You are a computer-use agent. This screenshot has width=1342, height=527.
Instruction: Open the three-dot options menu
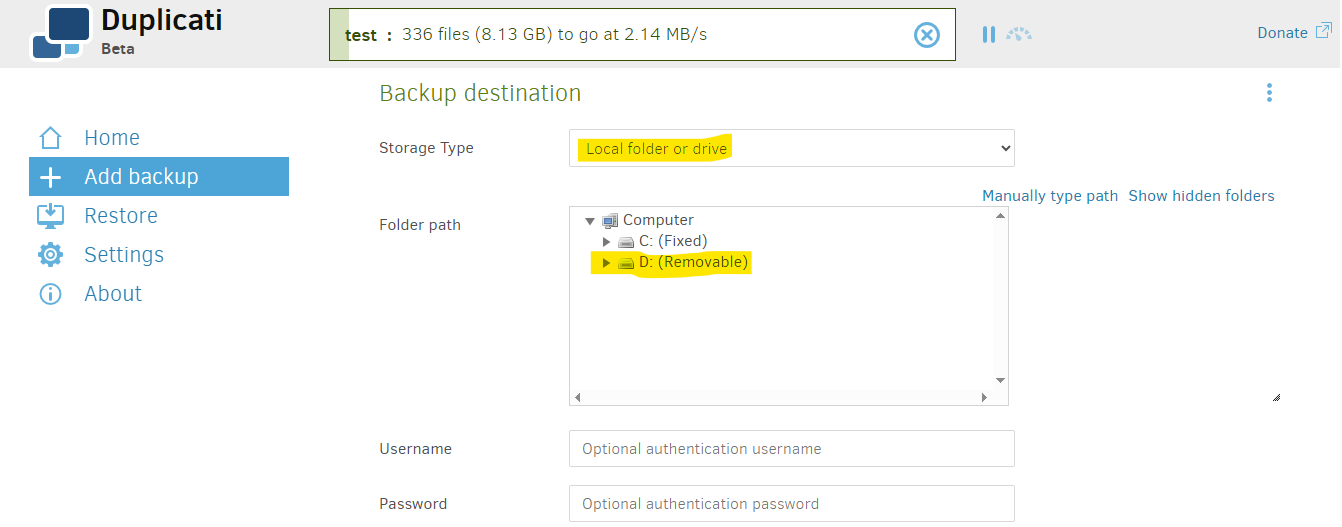[x=1269, y=93]
